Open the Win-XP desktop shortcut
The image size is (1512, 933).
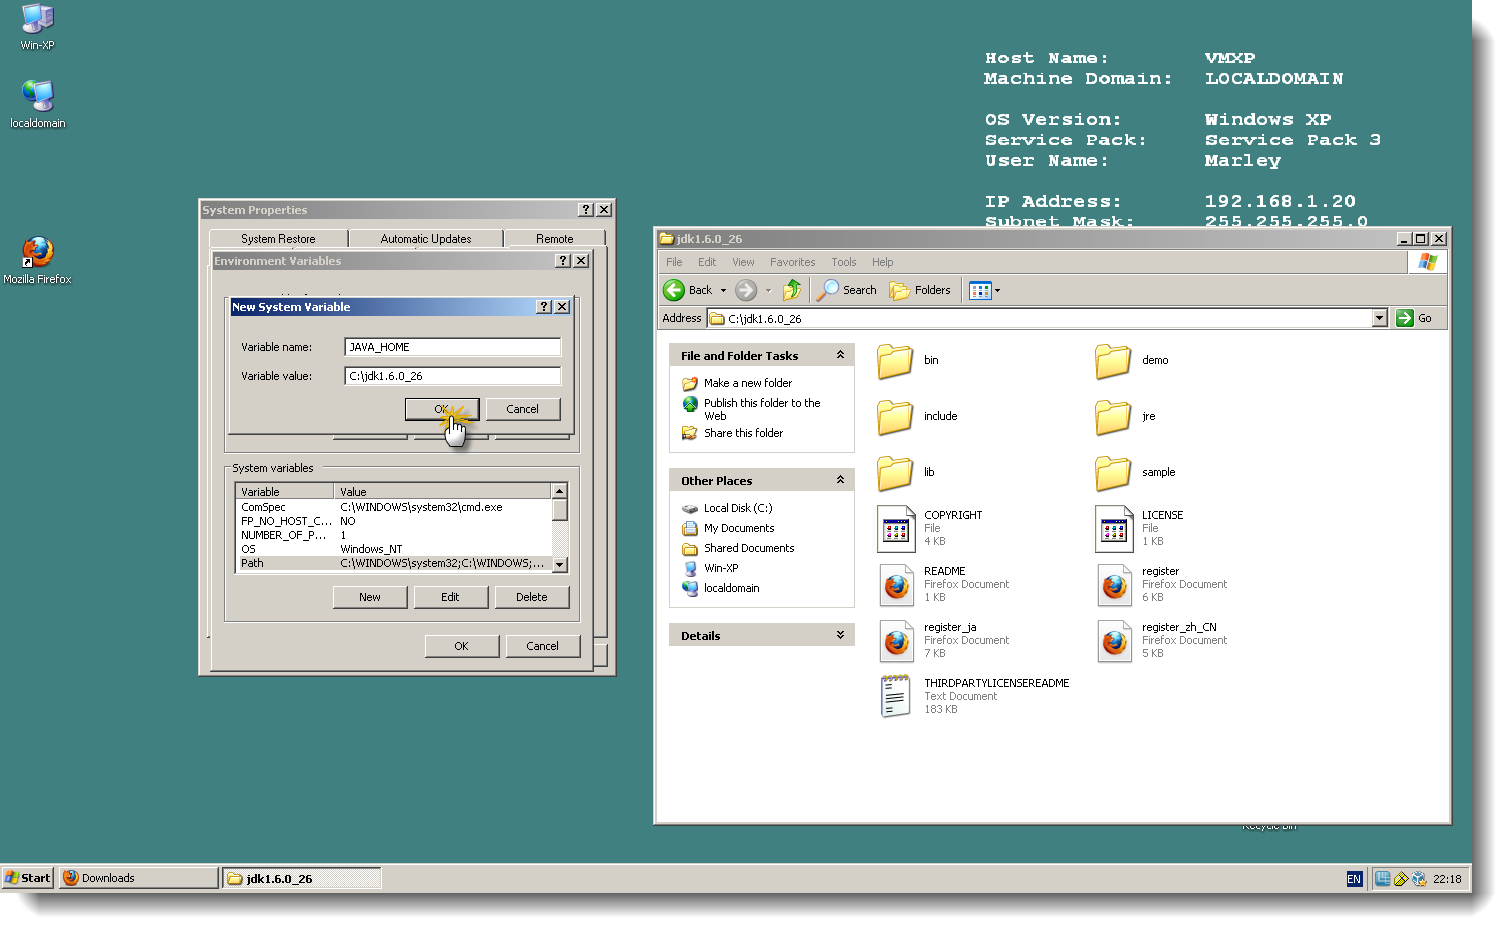click(36, 20)
